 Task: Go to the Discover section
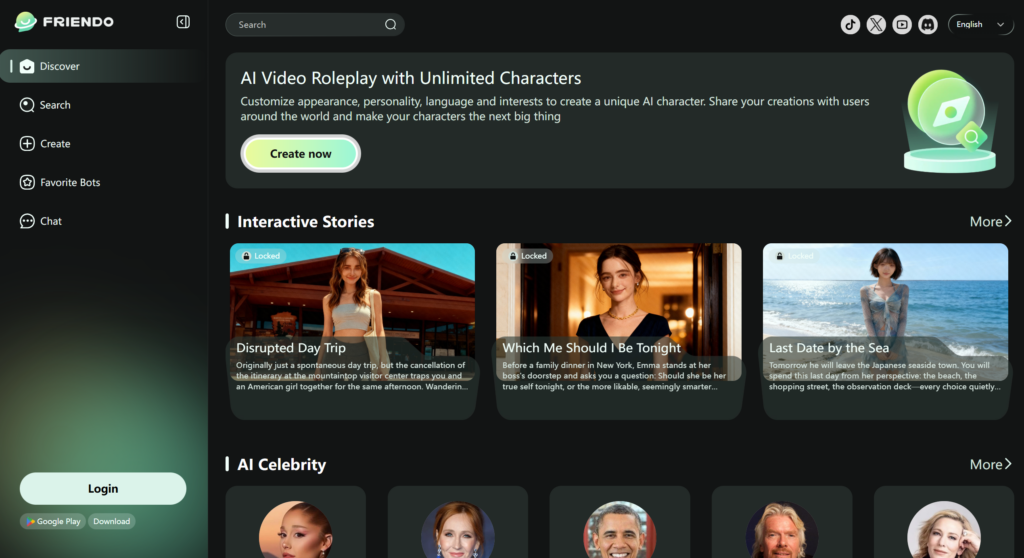click(60, 66)
